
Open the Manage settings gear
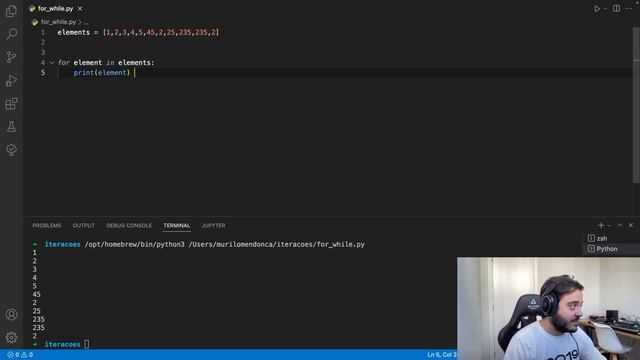(11, 338)
